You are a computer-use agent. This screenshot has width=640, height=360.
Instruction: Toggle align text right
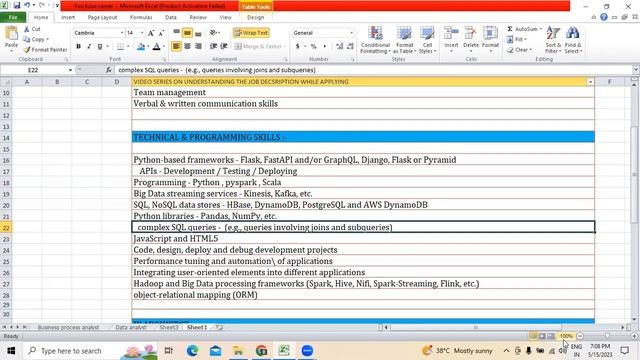[x=198, y=46]
